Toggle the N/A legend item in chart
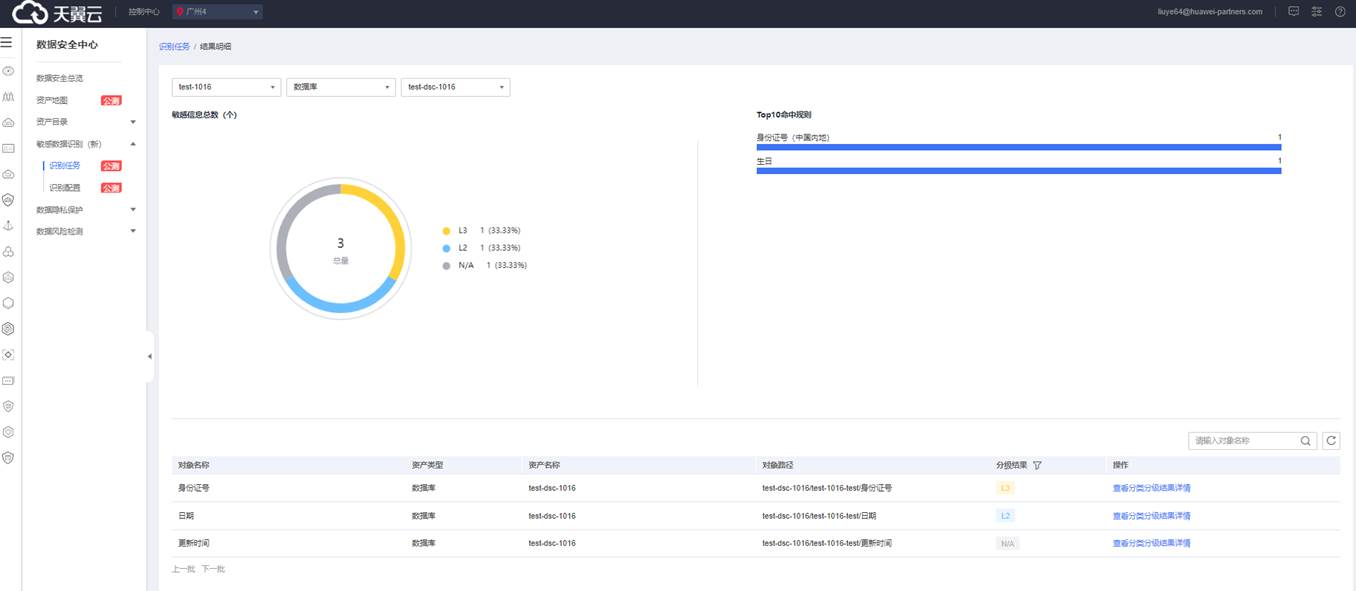Viewport: 1356px width, 591px height. (x=464, y=266)
